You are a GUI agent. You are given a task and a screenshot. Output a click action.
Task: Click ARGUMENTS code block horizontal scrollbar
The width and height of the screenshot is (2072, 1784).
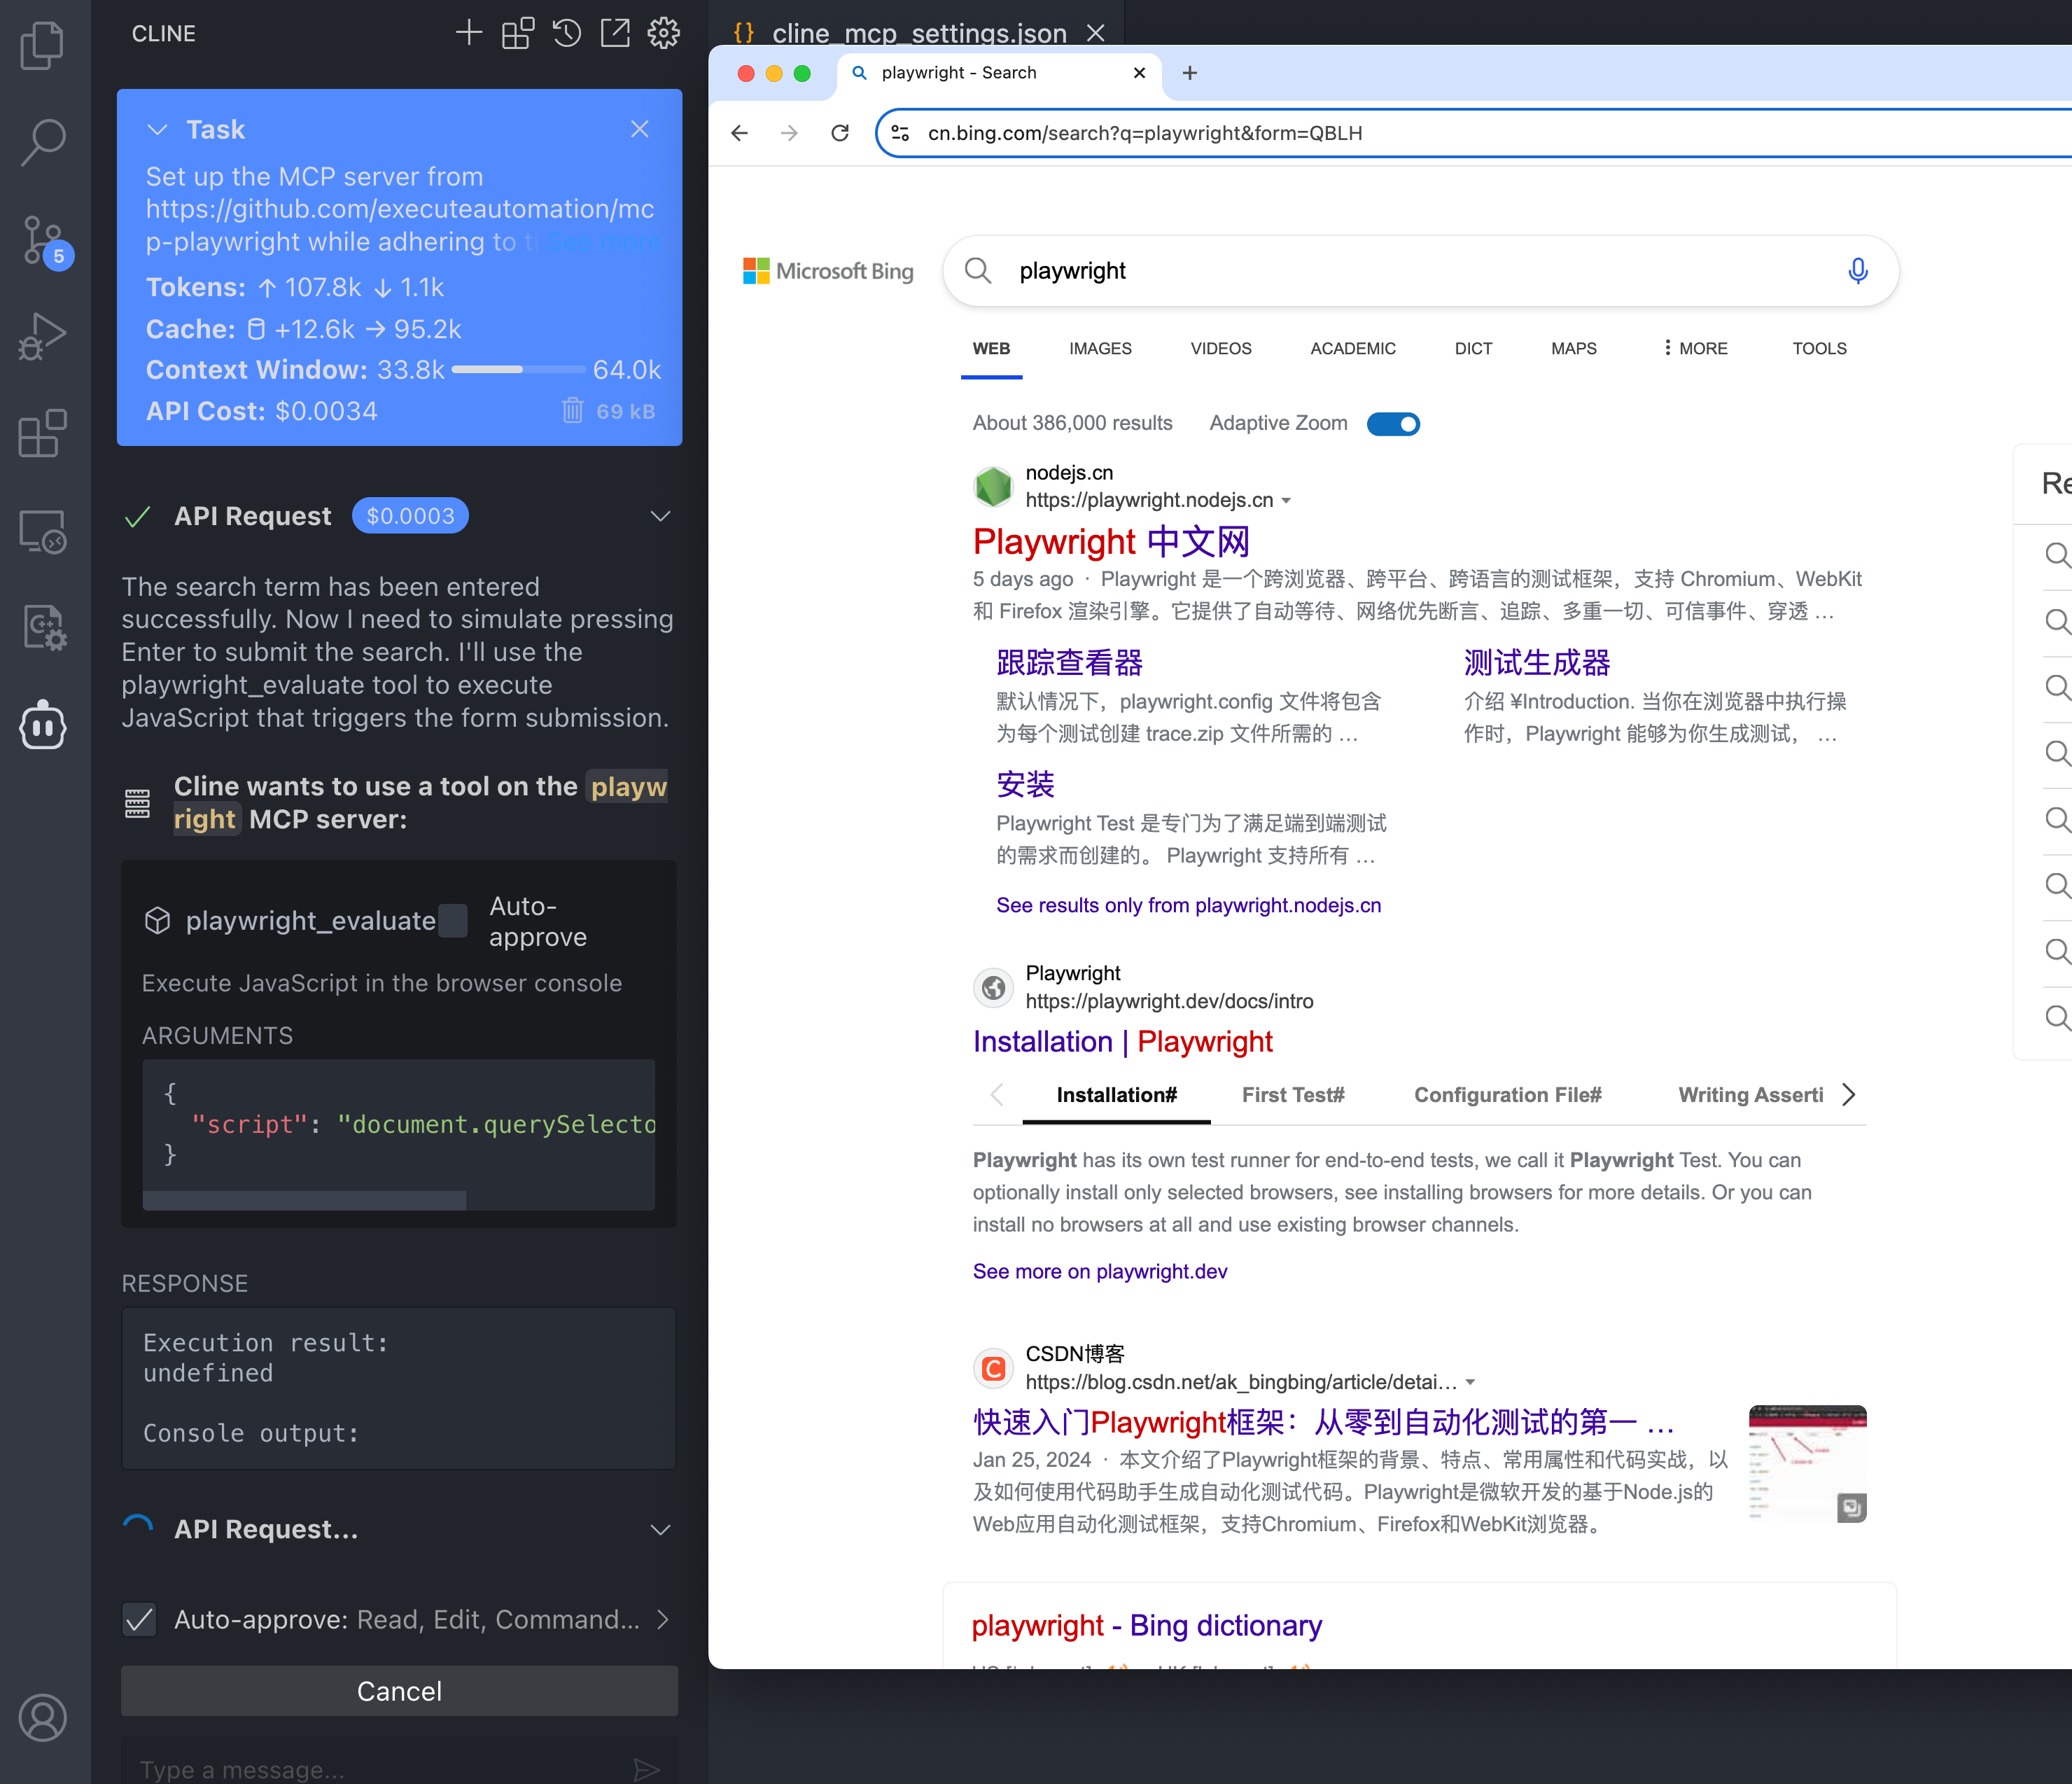tap(304, 1200)
